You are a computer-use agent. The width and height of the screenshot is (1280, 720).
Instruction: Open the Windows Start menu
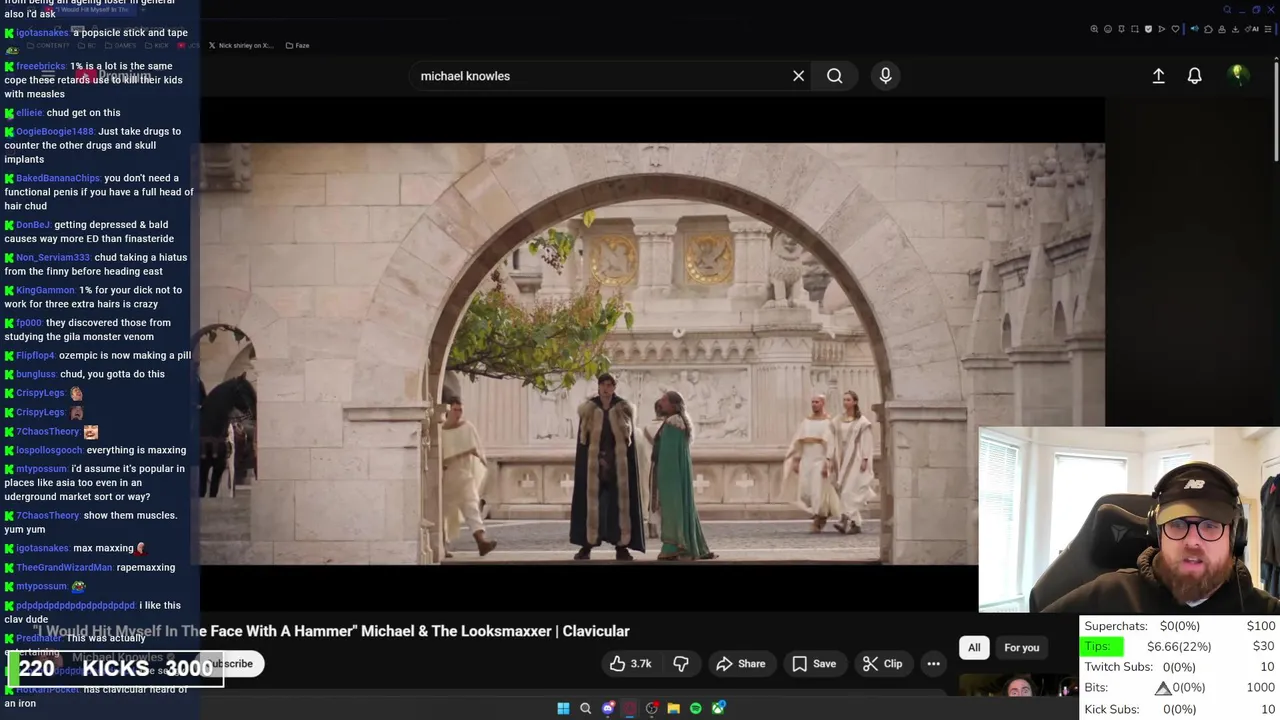[563, 708]
